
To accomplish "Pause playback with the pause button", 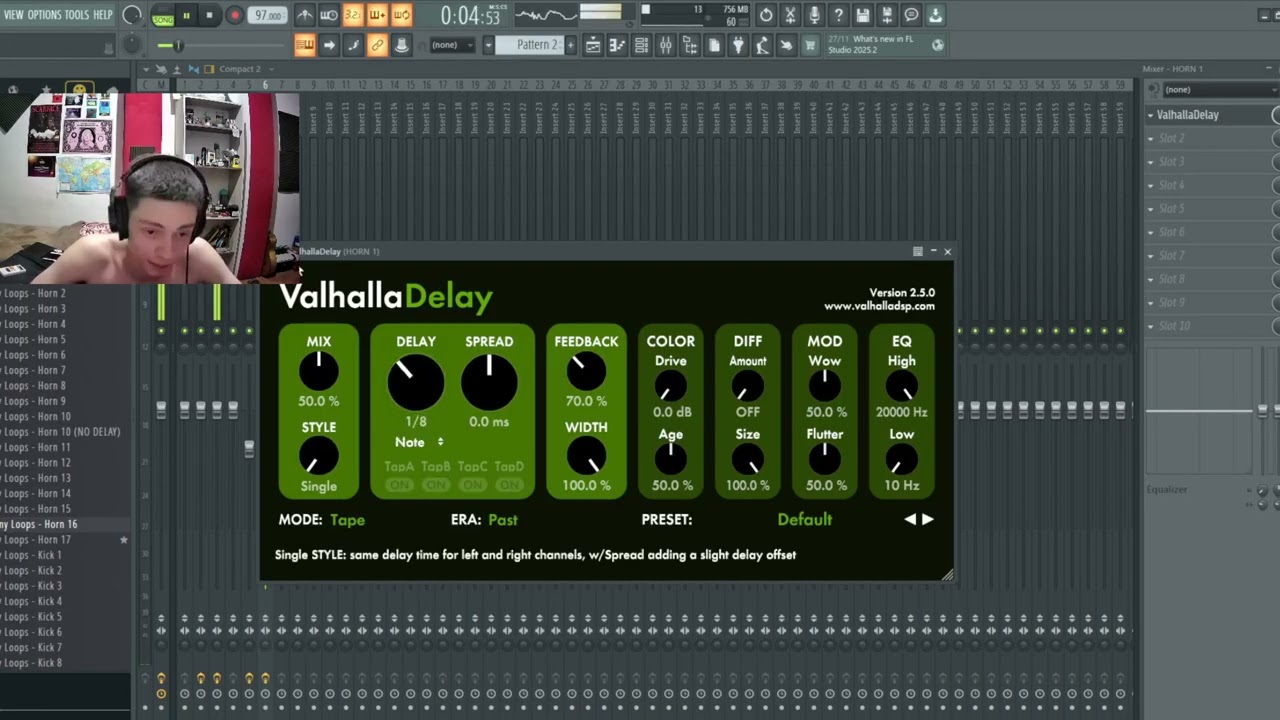I will [x=186, y=15].
